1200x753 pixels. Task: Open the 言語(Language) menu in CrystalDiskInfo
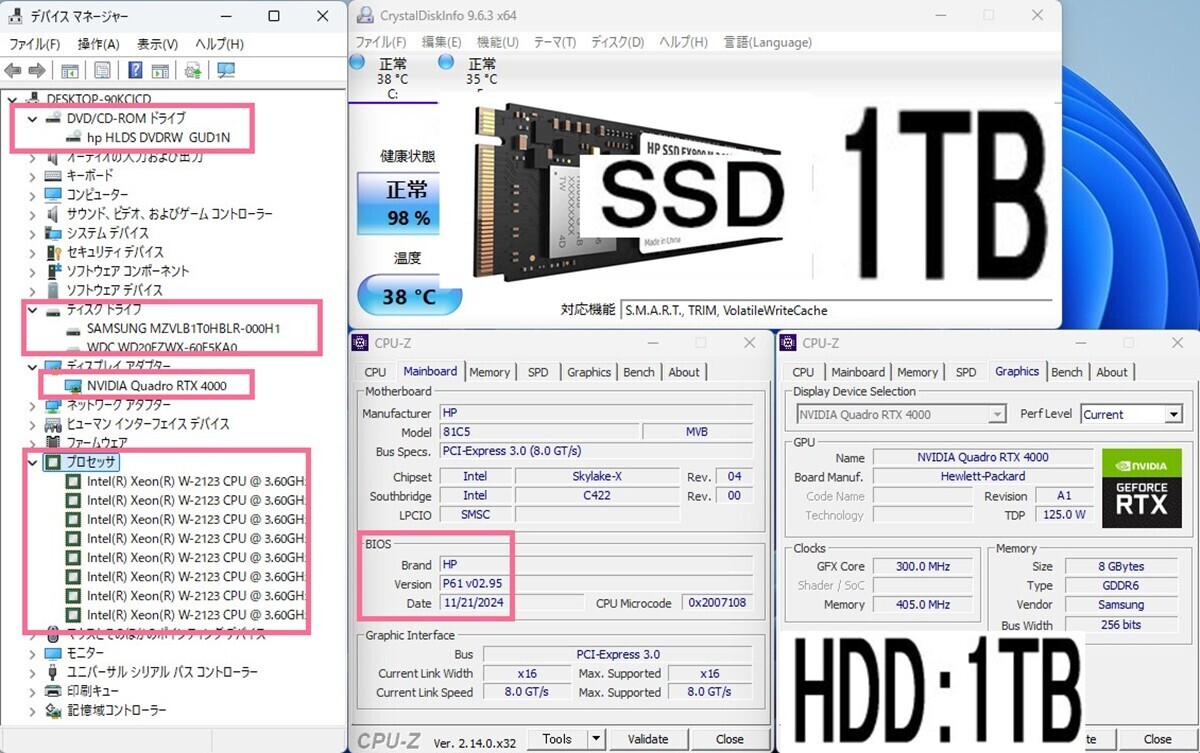768,42
